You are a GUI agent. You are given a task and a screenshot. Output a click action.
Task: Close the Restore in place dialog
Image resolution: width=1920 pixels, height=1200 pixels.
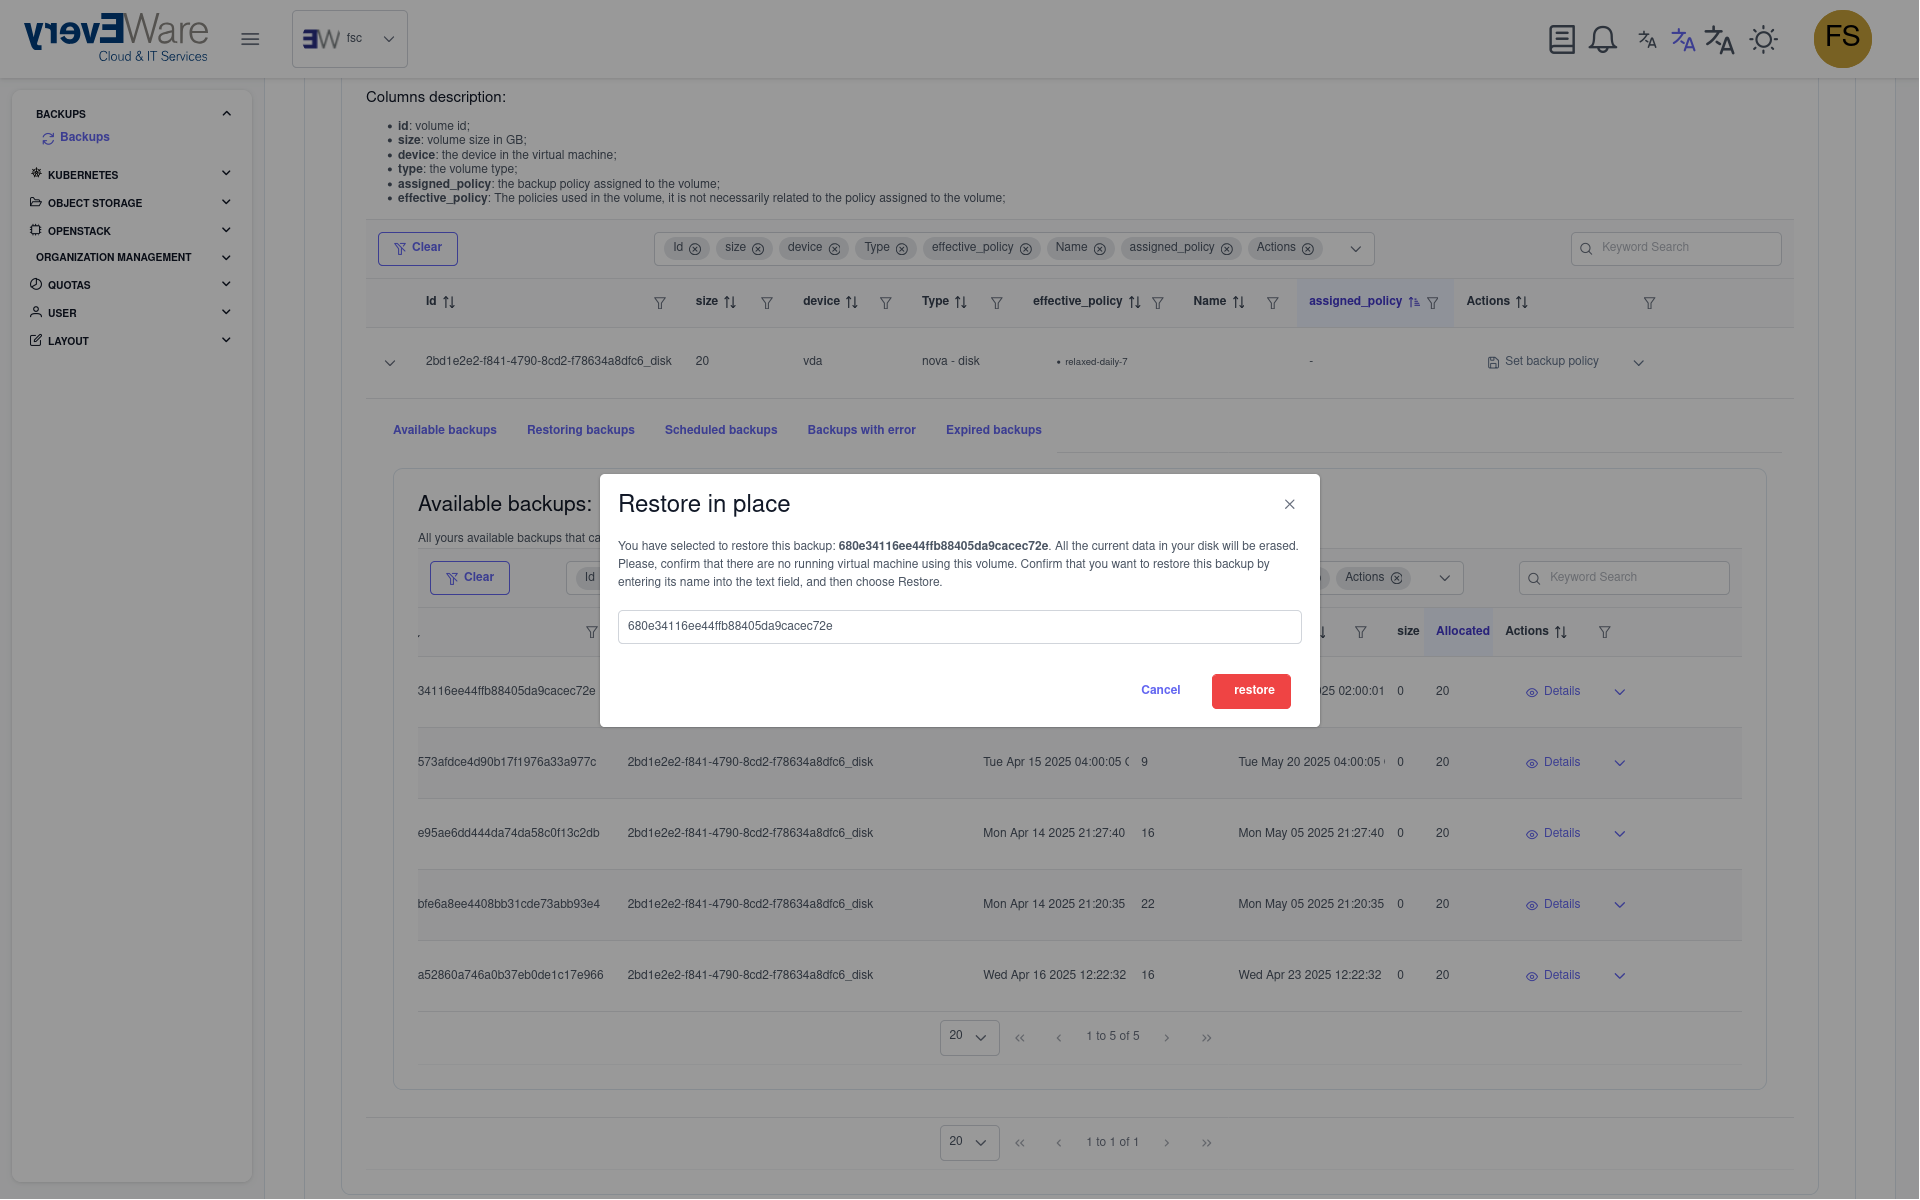(x=1290, y=505)
